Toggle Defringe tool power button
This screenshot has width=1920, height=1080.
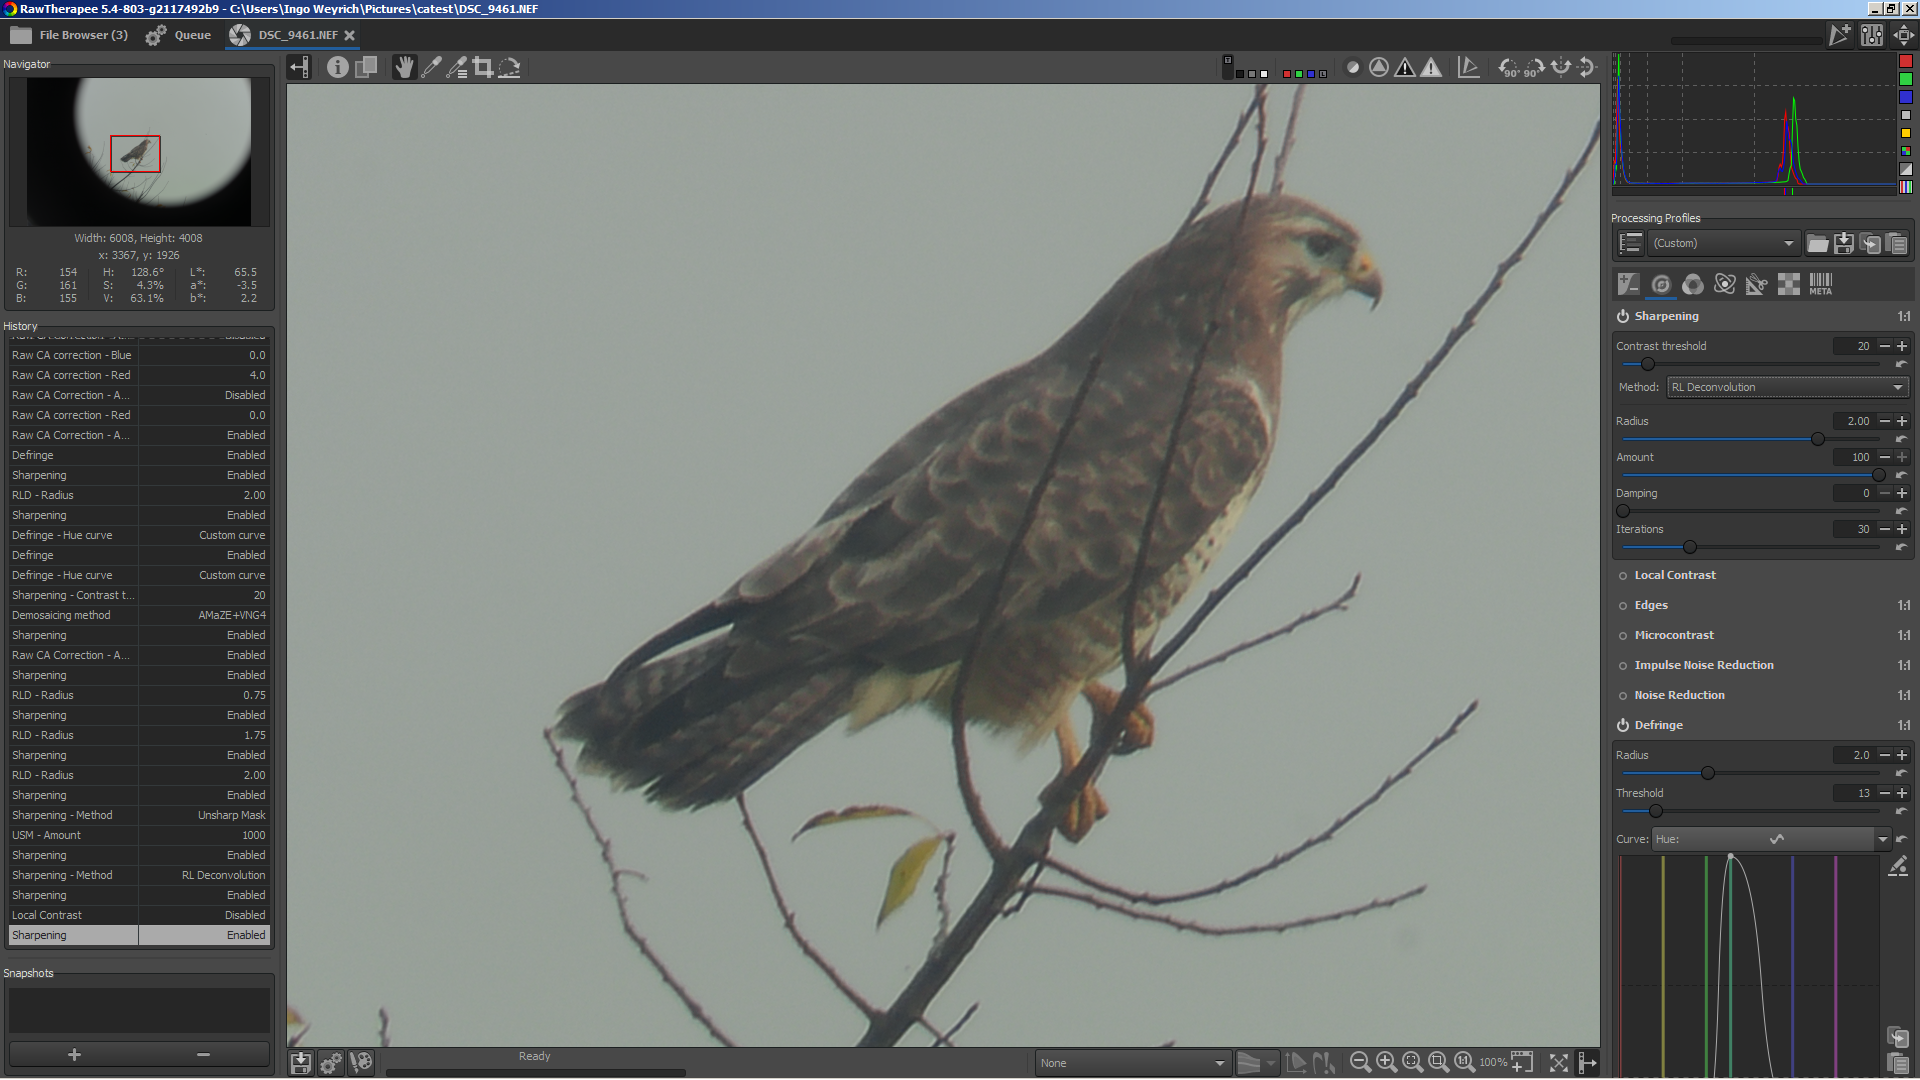click(1623, 725)
